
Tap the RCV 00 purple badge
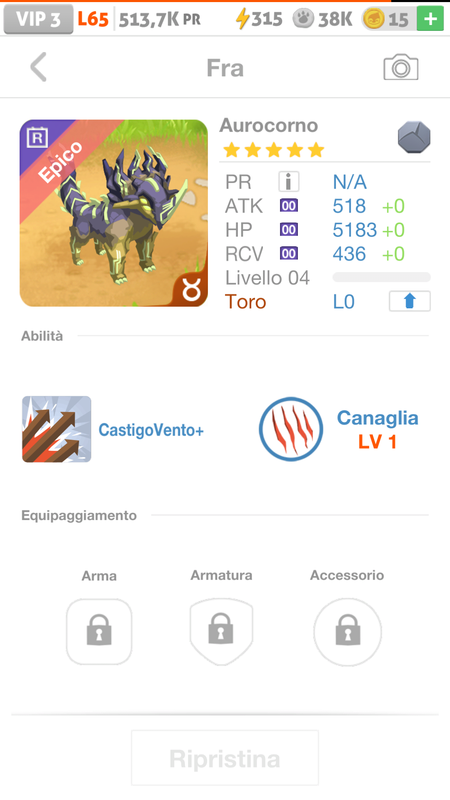(289, 254)
